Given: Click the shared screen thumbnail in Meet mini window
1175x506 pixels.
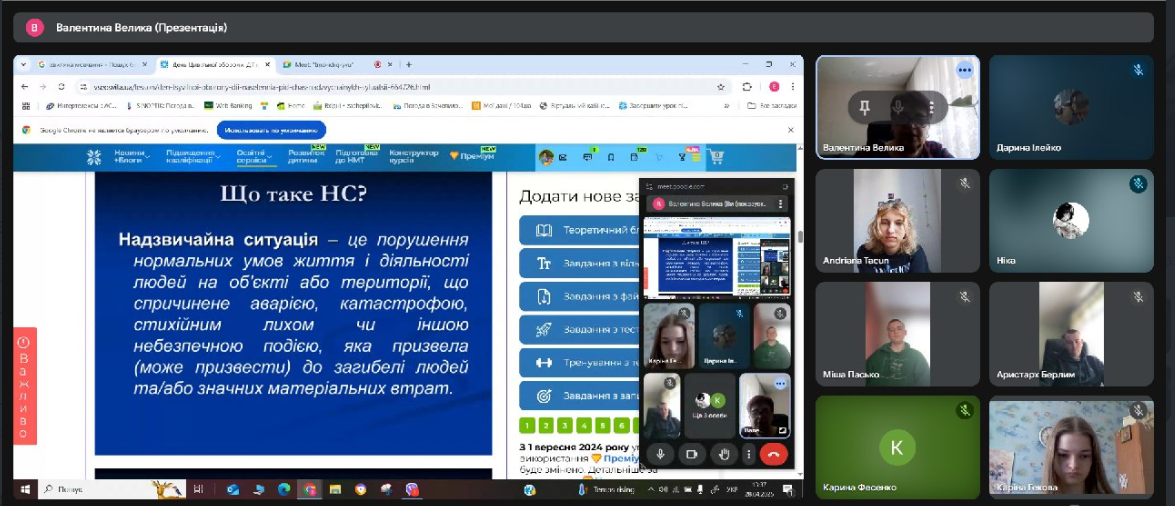Looking at the screenshot, I should tap(716, 257).
